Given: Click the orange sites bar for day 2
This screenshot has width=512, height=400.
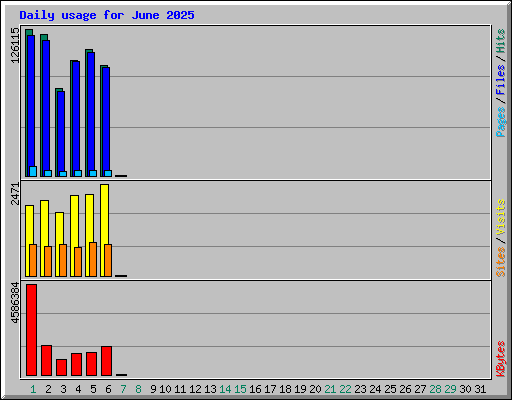Looking at the screenshot, I should [x=48, y=261].
